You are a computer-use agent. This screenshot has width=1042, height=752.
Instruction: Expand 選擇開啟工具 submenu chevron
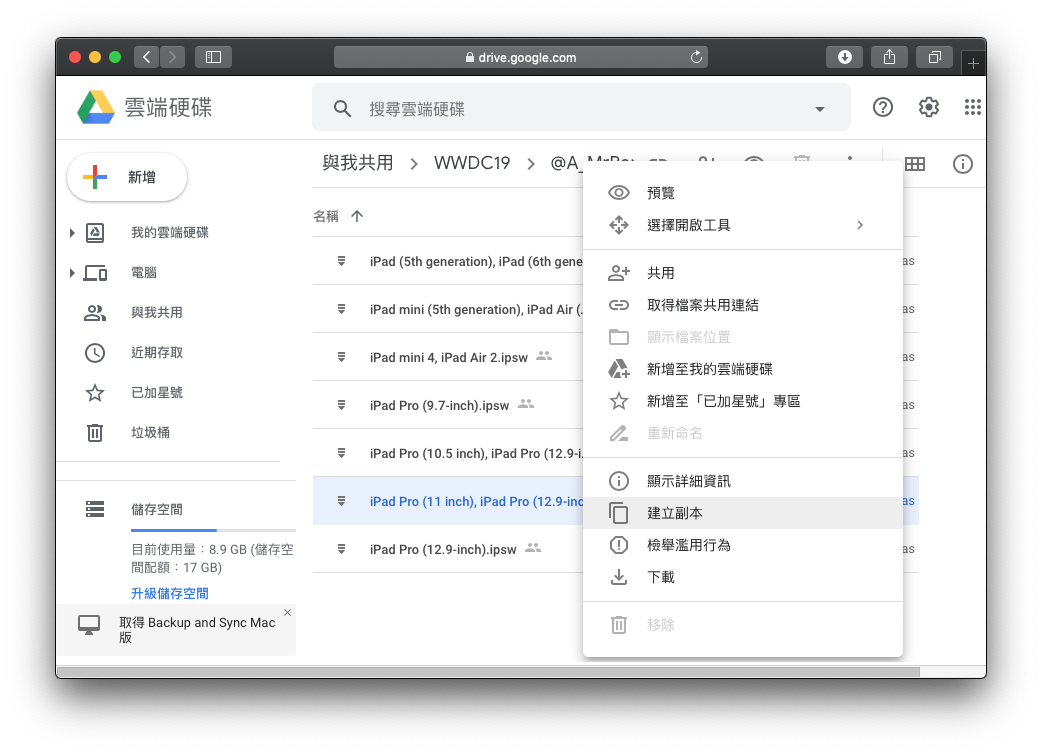point(860,225)
